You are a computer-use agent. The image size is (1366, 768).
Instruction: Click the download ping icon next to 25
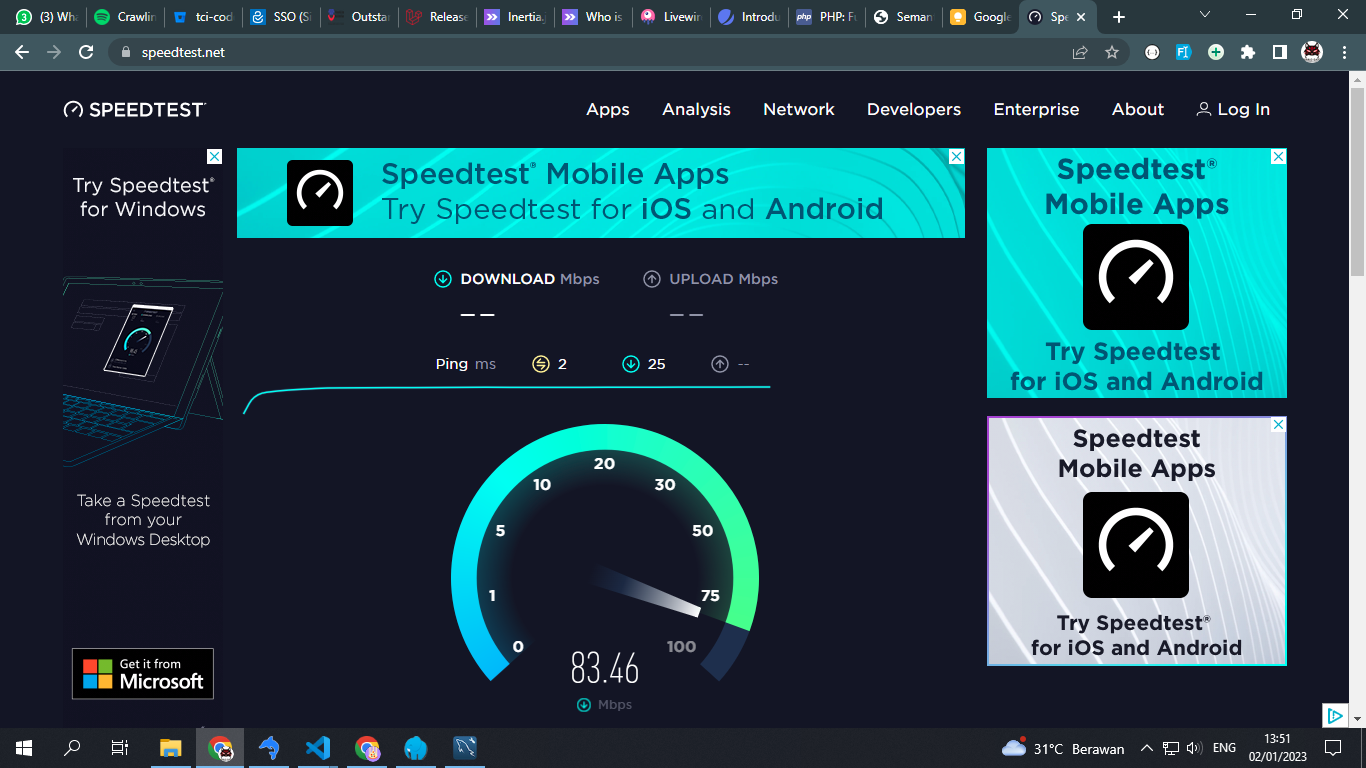coord(630,364)
